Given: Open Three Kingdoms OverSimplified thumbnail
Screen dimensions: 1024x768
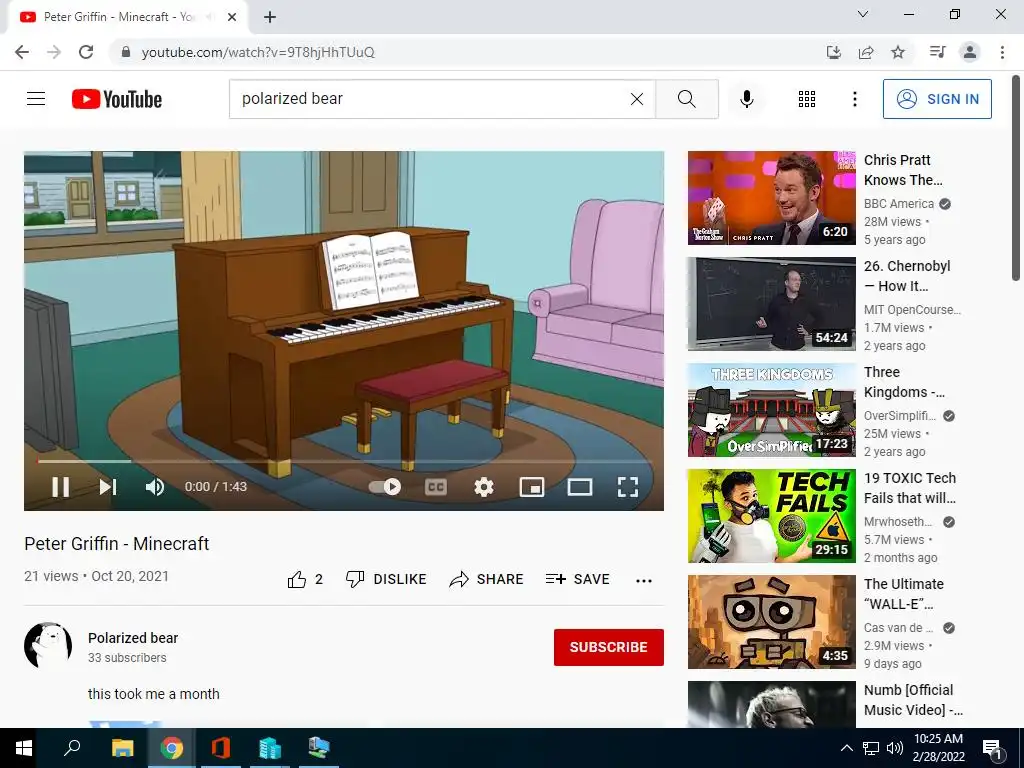Looking at the screenshot, I should tap(771, 409).
